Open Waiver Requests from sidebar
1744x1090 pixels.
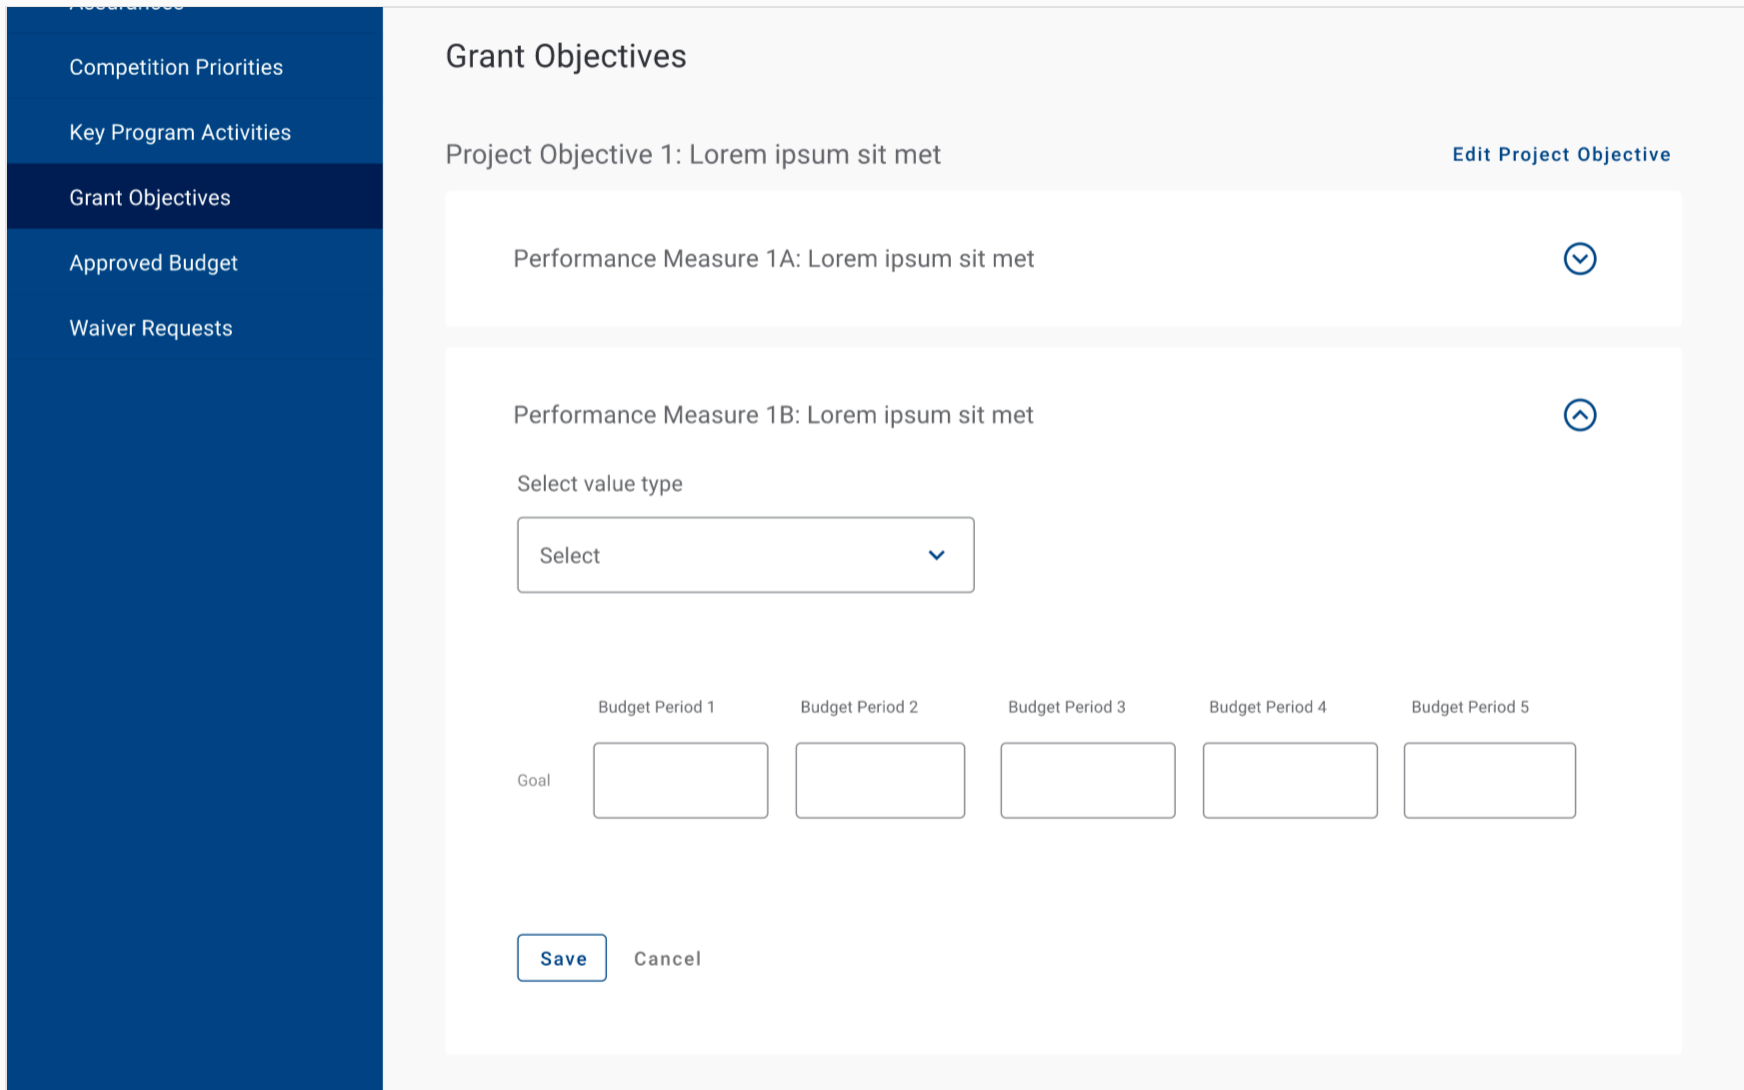coord(151,328)
